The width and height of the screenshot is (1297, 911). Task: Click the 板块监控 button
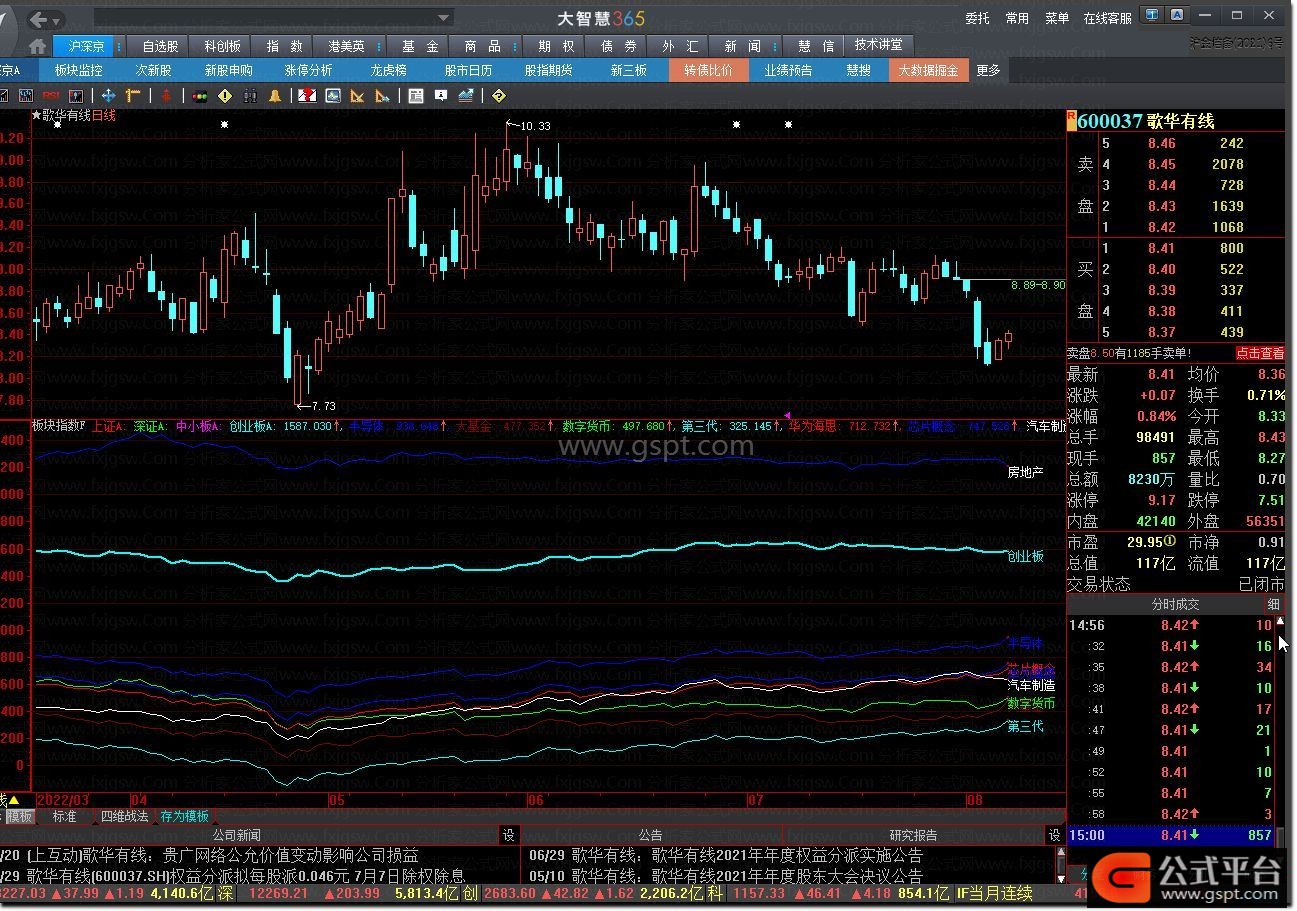point(78,71)
